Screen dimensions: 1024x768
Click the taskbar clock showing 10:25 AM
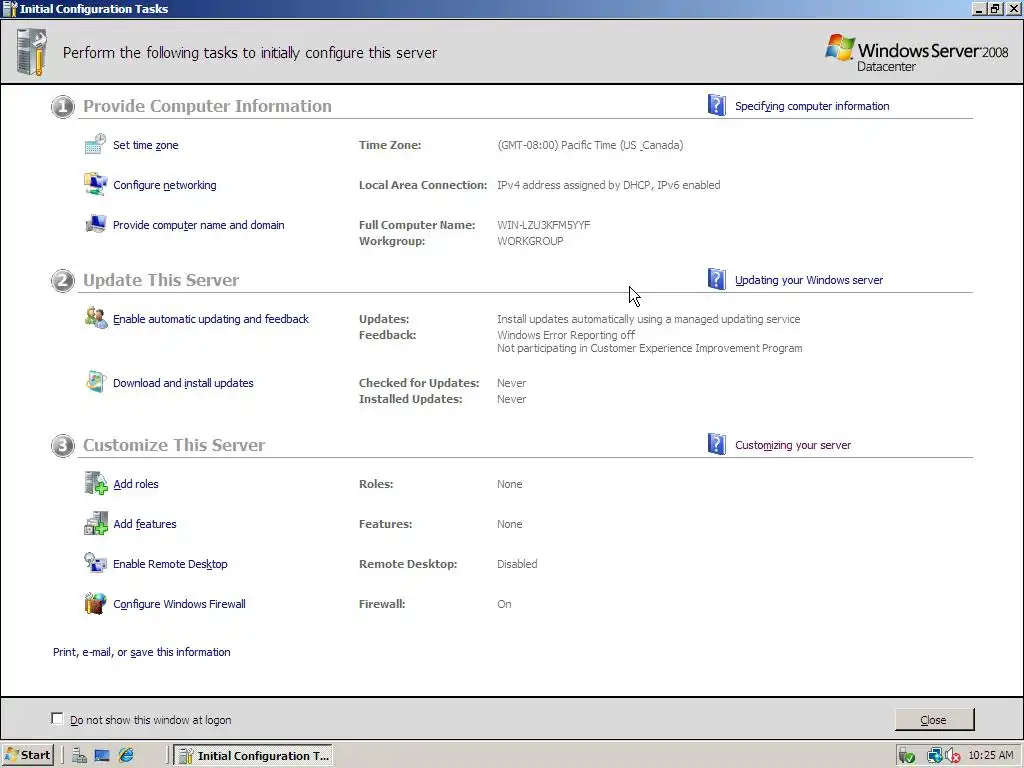click(991, 756)
